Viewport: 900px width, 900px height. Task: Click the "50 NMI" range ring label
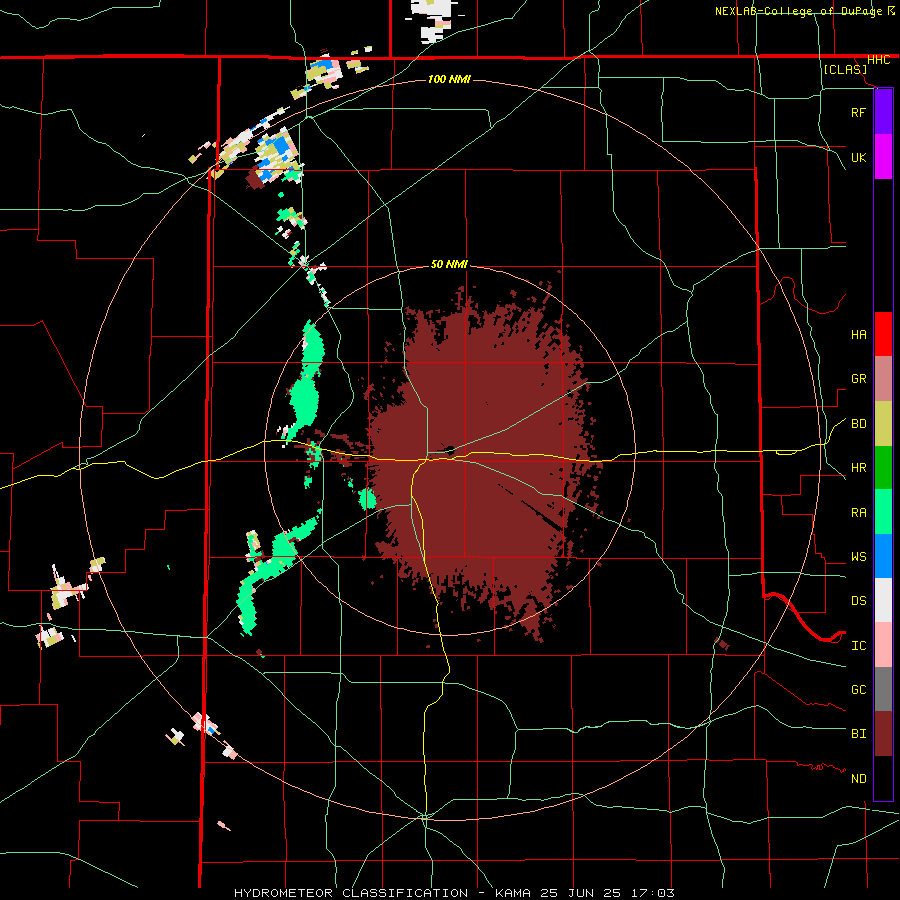pos(449,264)
